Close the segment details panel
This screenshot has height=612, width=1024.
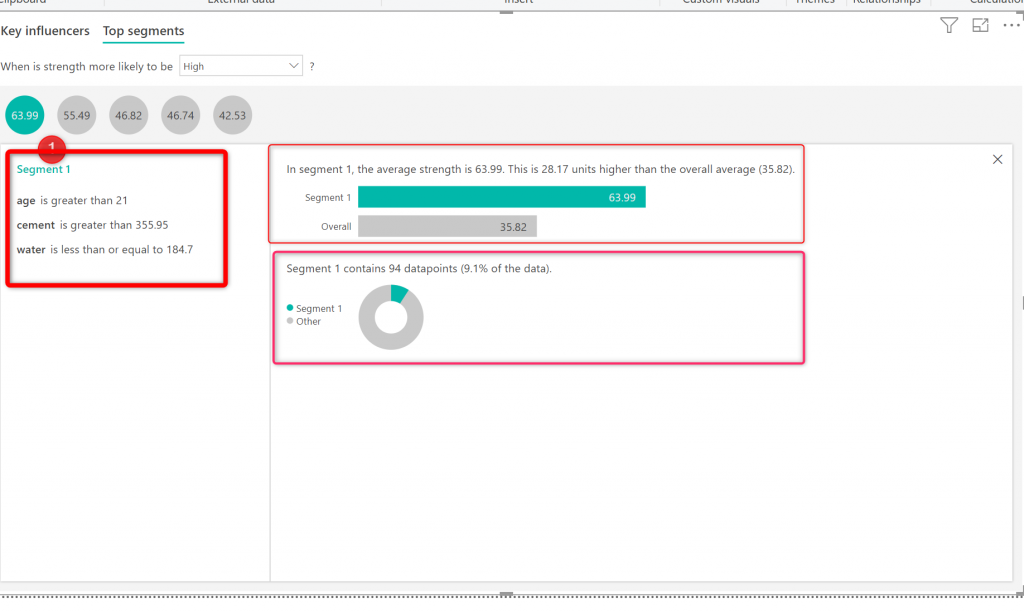point(997,160)
